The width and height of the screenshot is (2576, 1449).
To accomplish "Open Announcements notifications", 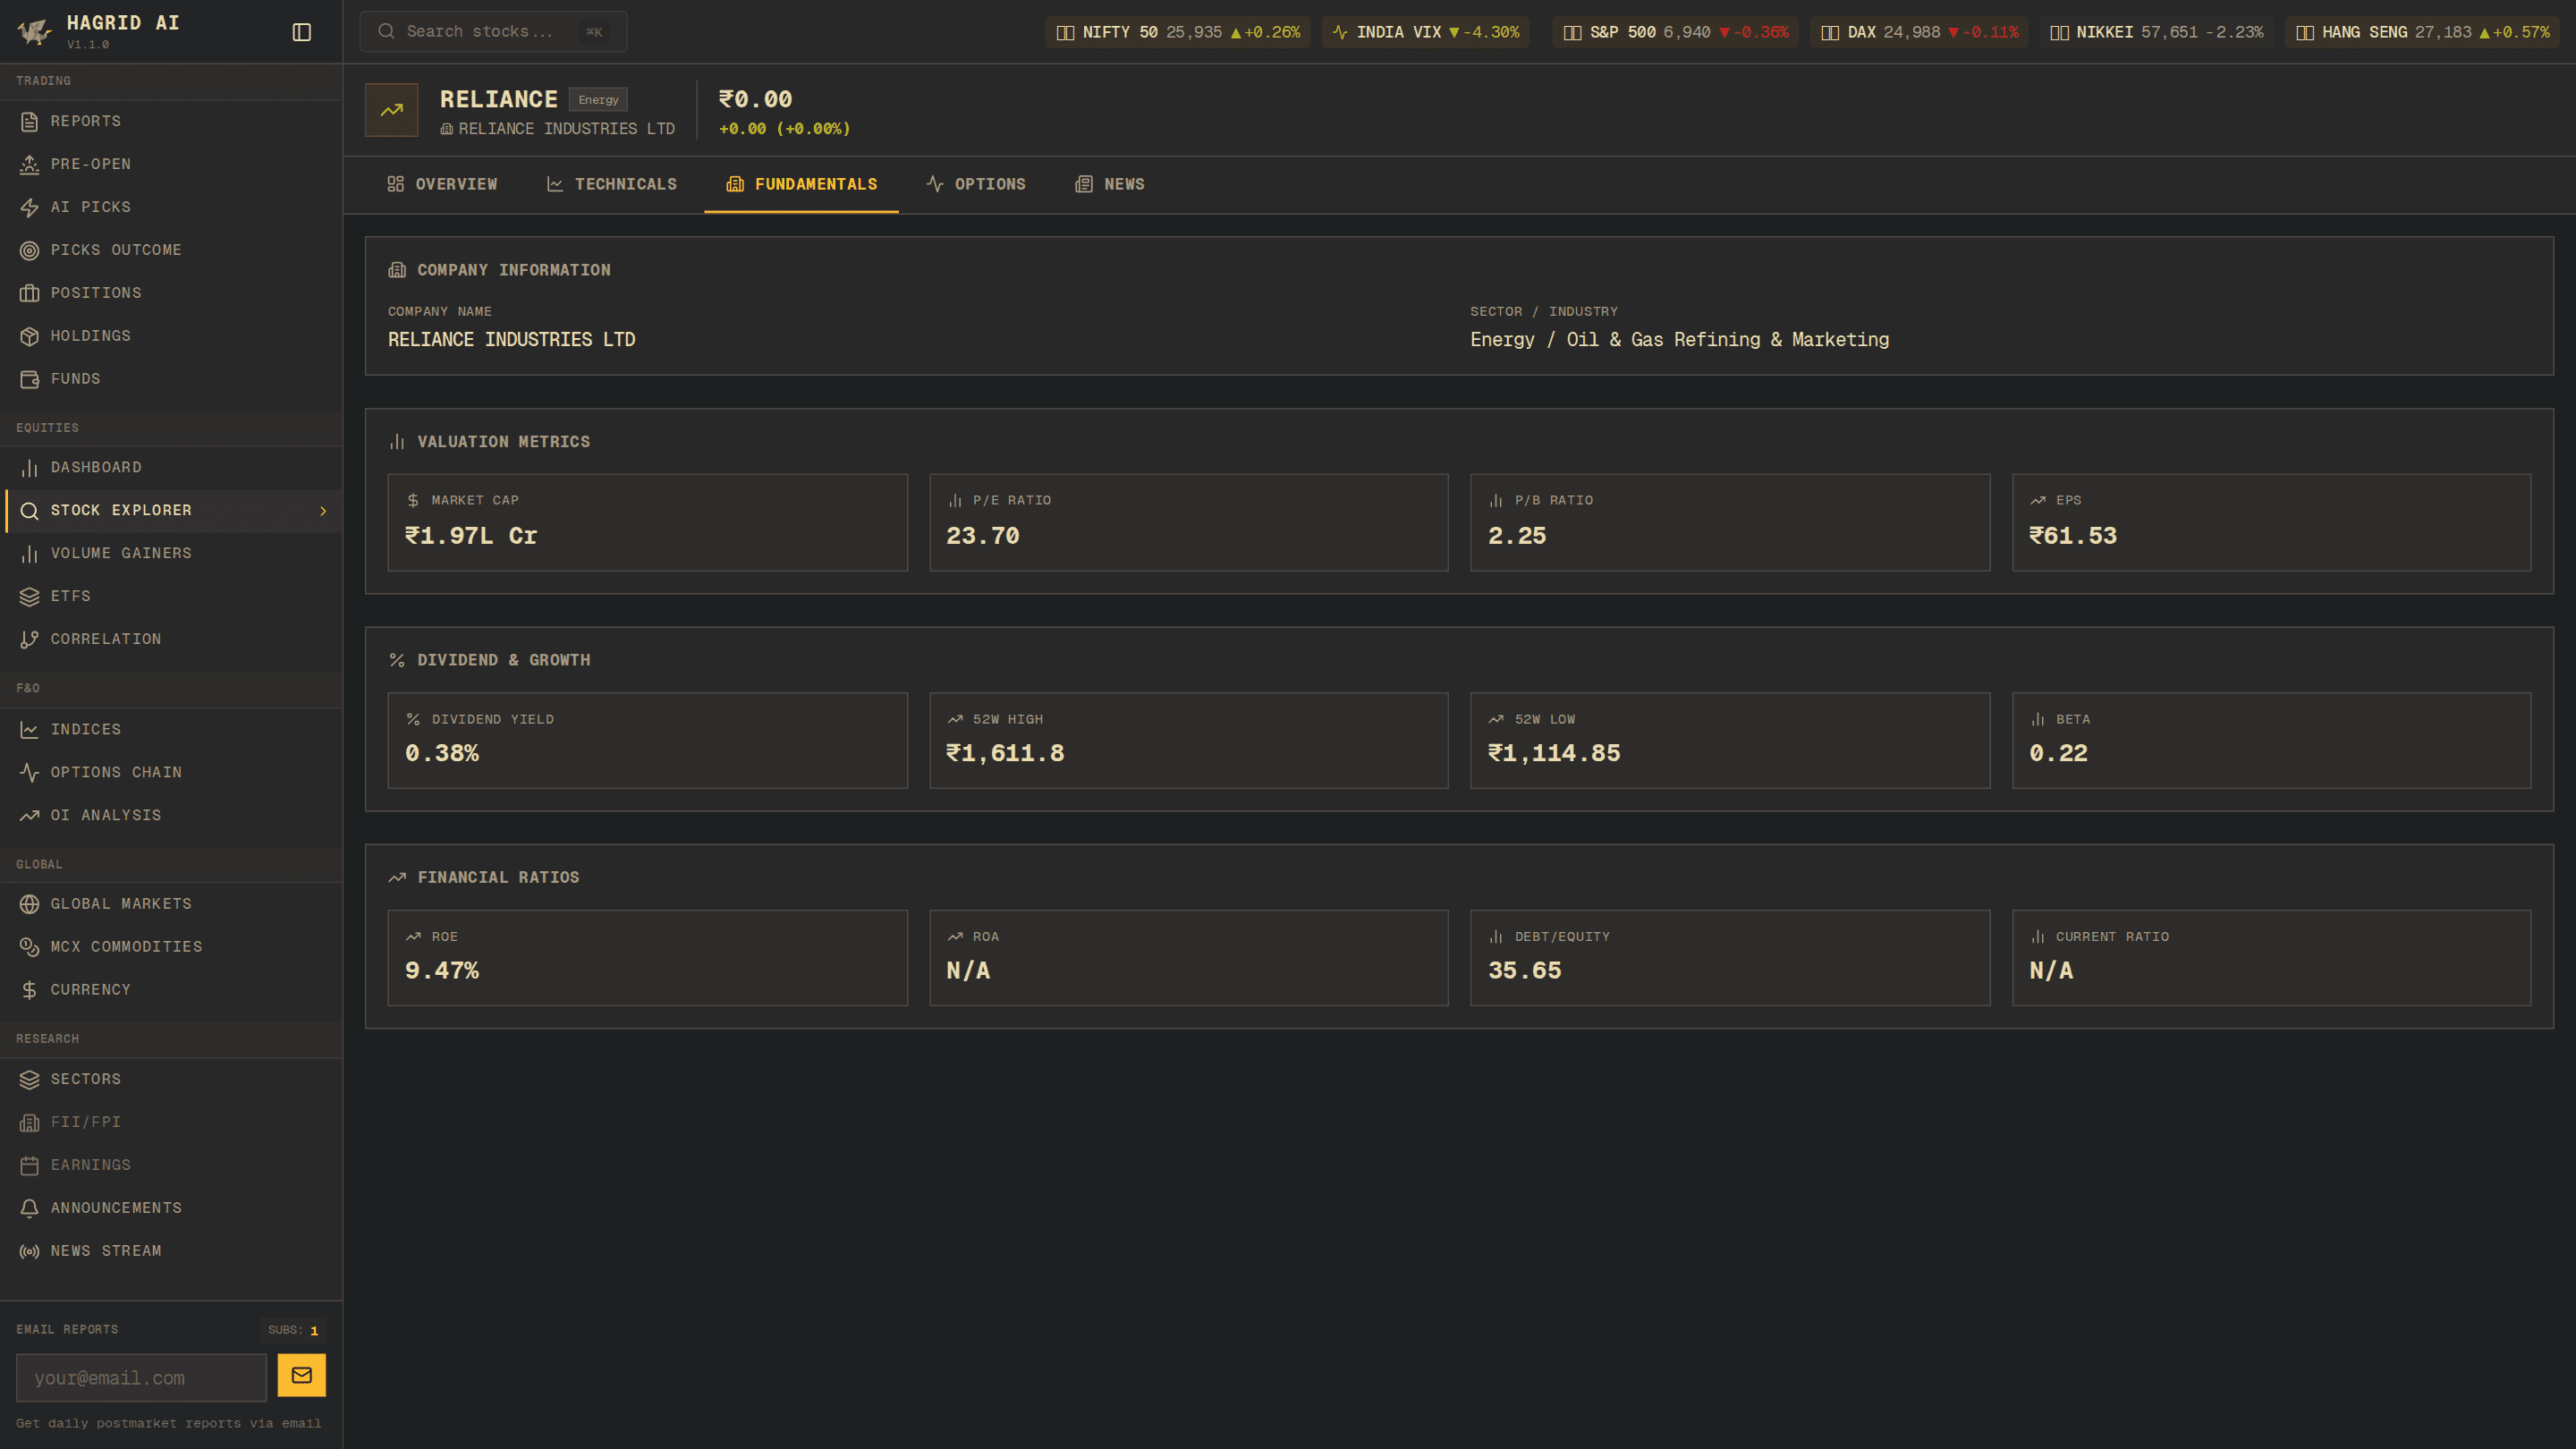I will tap(116, 1208).
